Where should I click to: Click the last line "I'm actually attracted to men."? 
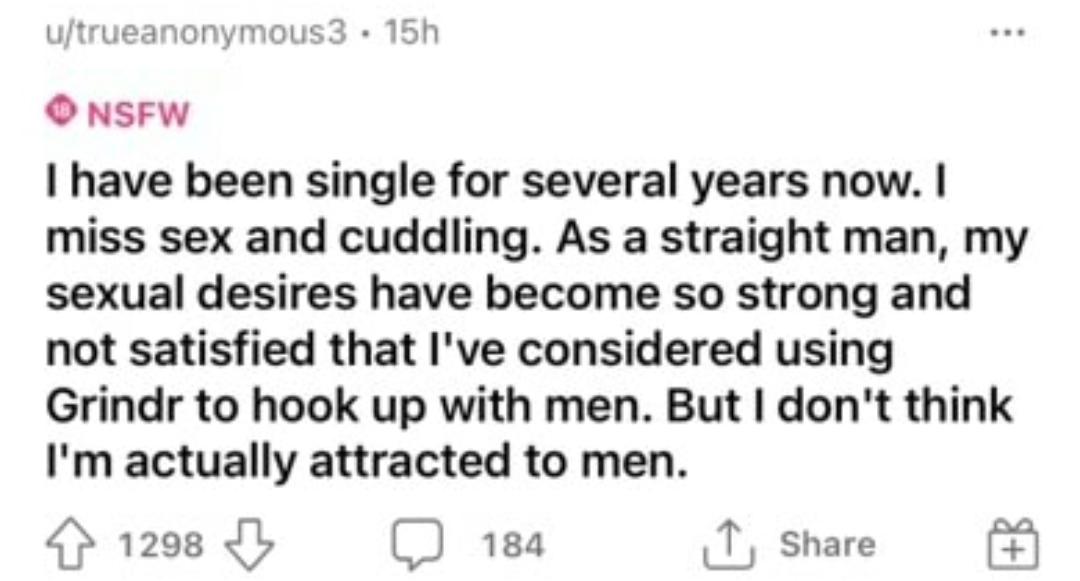pos(366,461)
